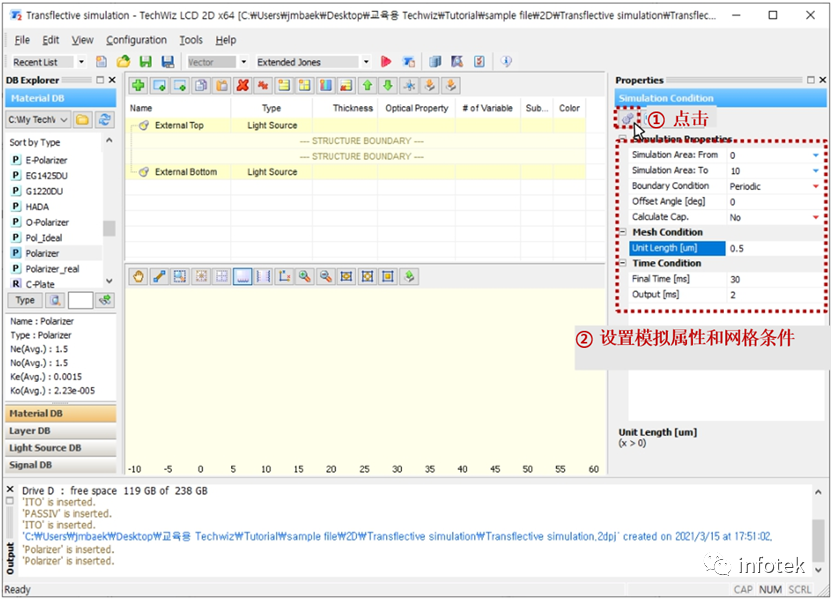Click the red X Delete layer icon

[243, 85]
